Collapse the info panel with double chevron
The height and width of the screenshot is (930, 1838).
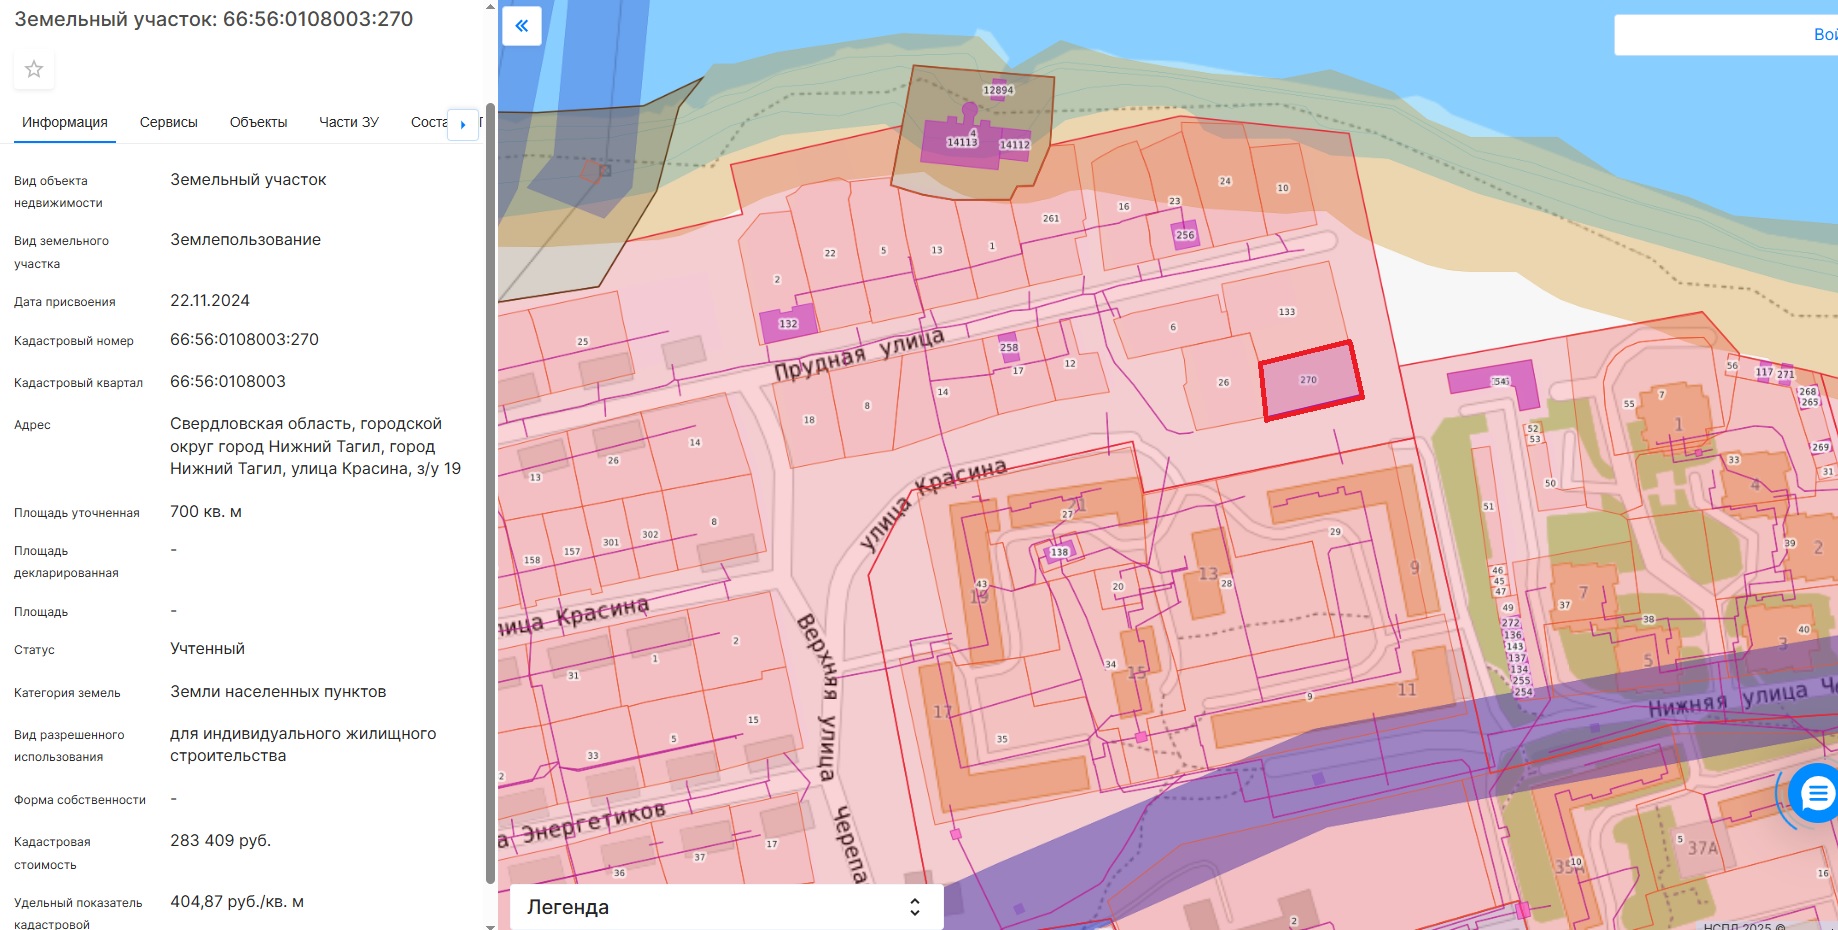point(522,26)
